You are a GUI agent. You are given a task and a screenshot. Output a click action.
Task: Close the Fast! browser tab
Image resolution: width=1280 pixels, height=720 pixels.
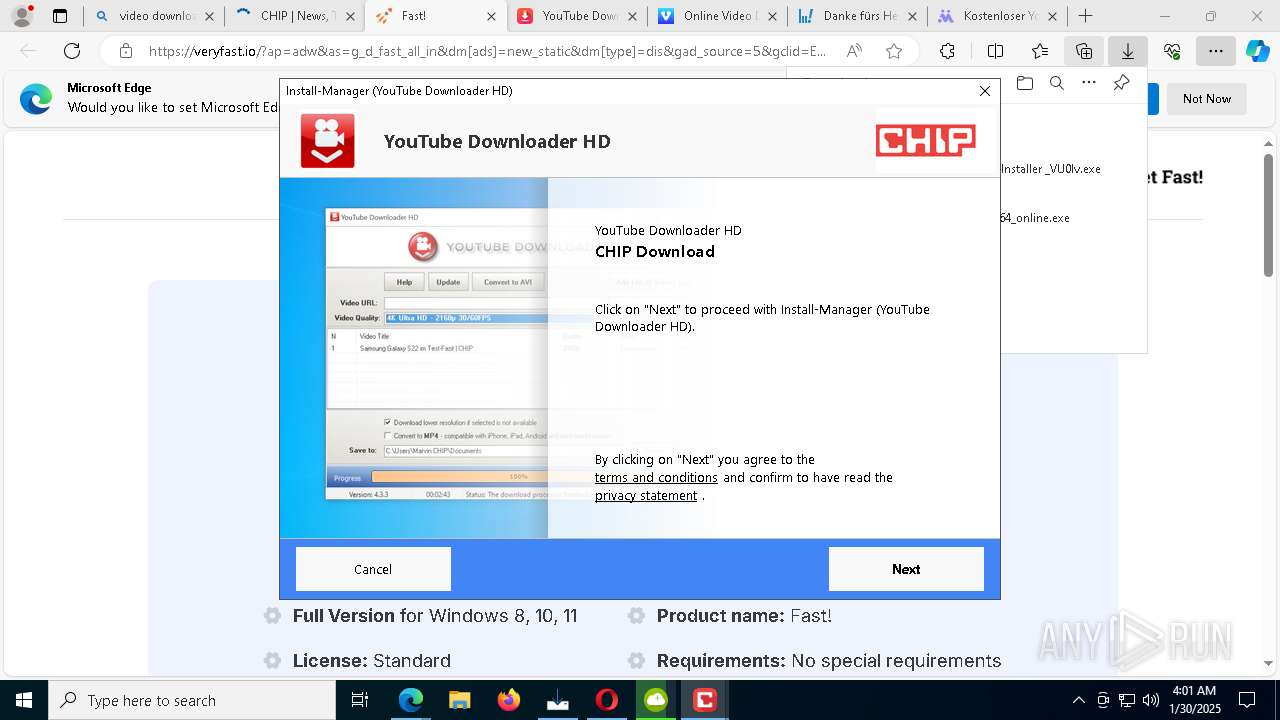490,16
